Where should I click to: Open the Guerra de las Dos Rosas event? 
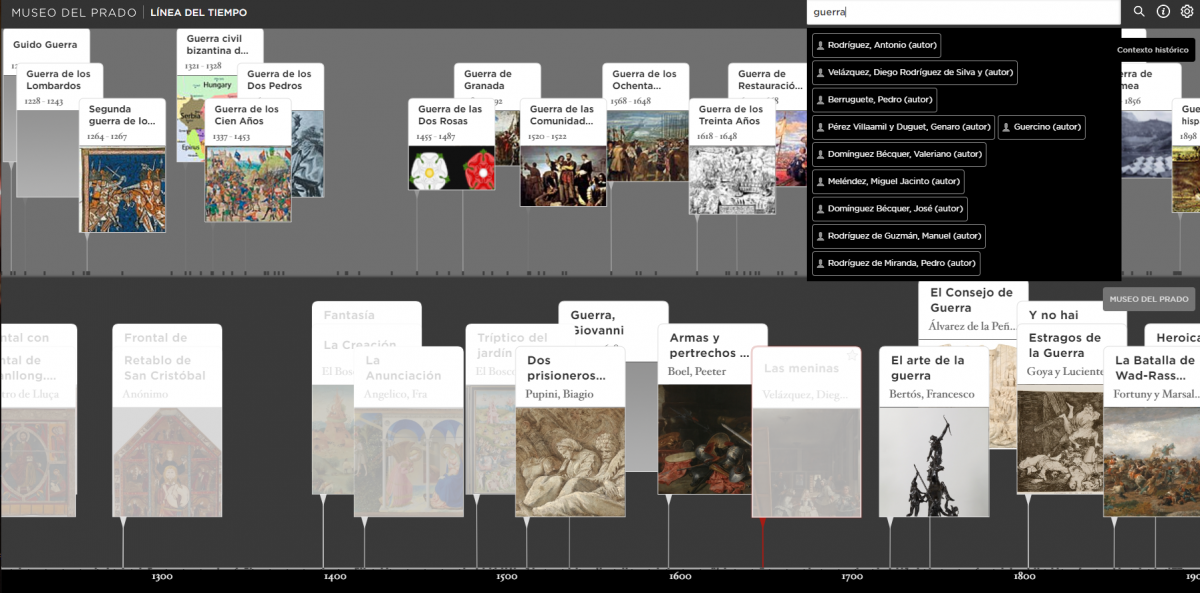(451, 144)
